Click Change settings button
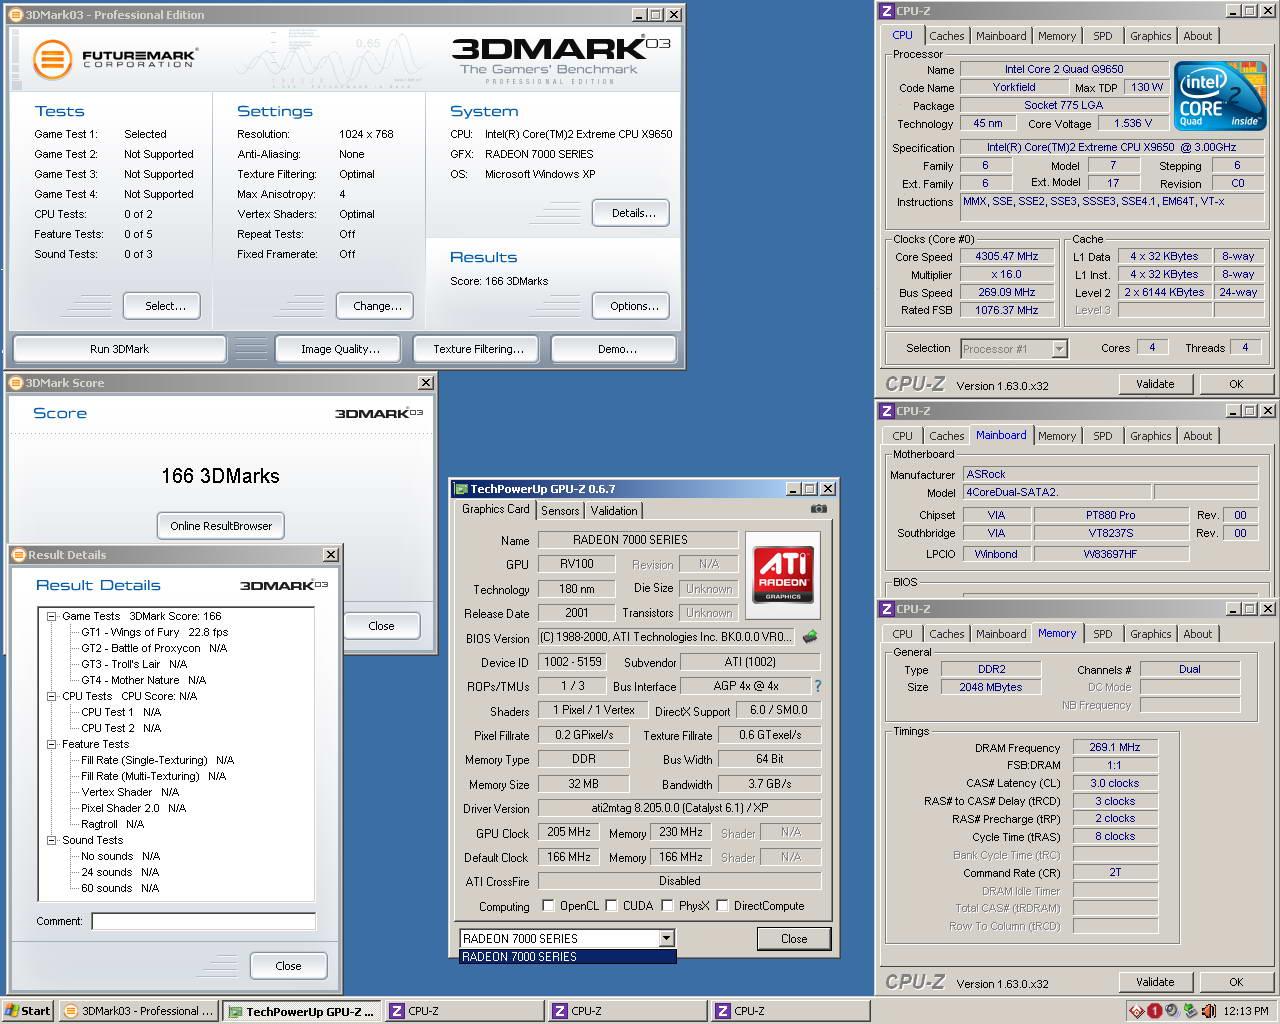The width and height of the screenshot is (1280, 1024). tap(377, 306)
